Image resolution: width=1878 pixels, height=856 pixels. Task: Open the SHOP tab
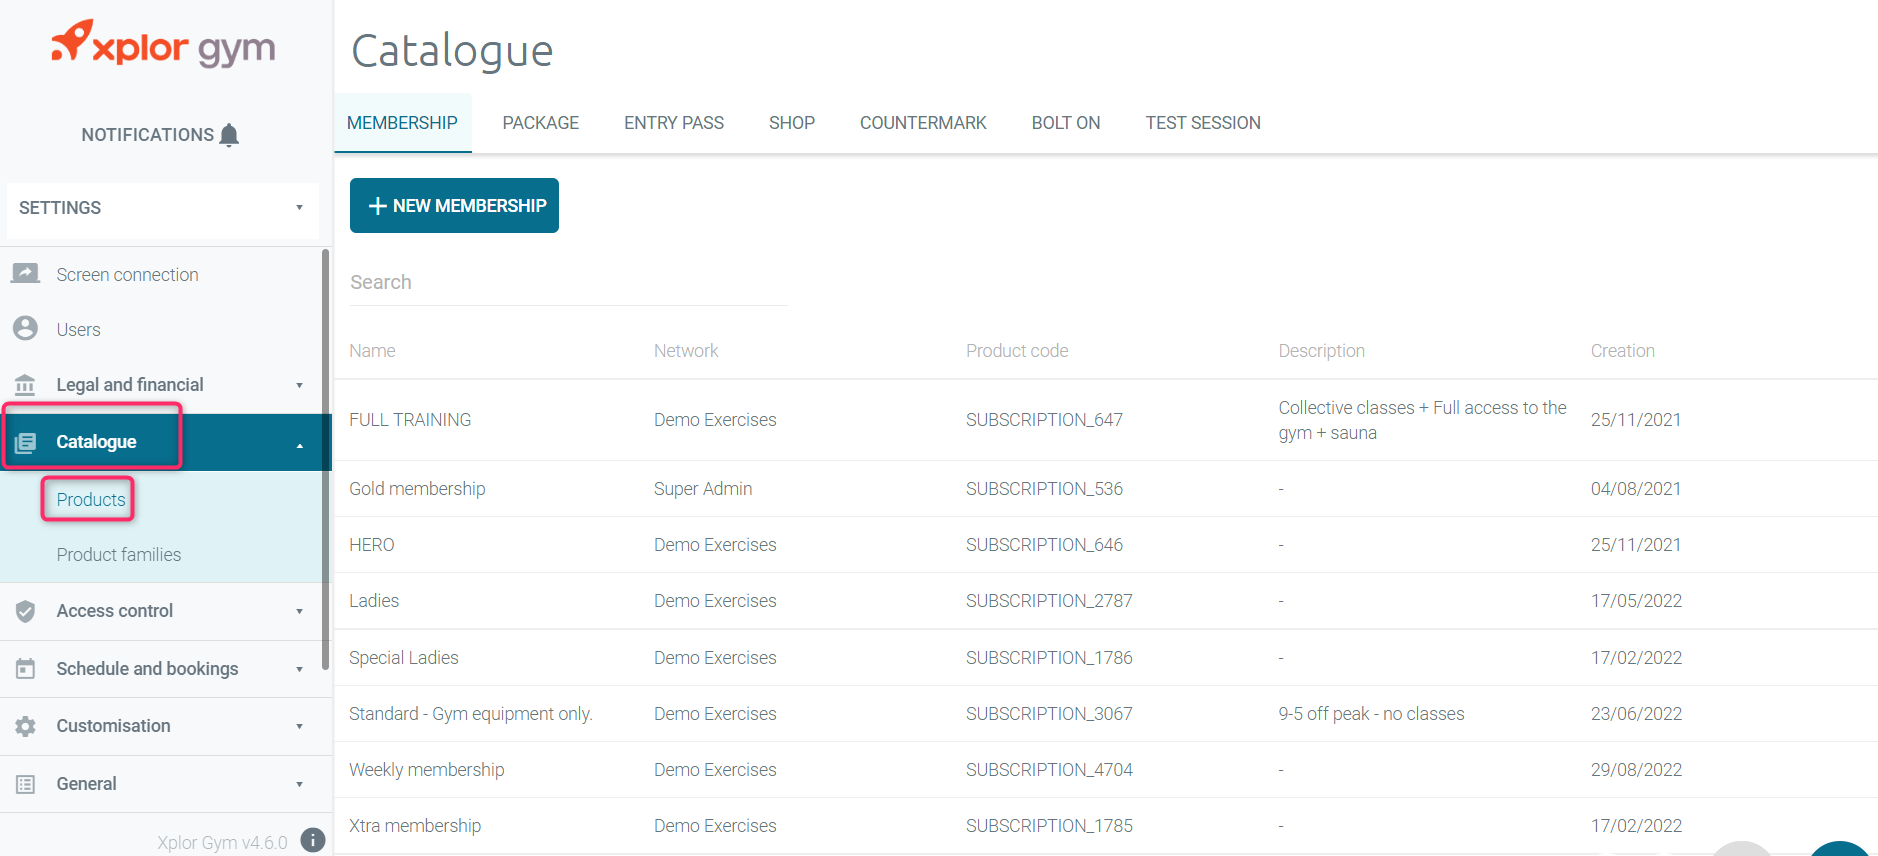click(792, 123)
